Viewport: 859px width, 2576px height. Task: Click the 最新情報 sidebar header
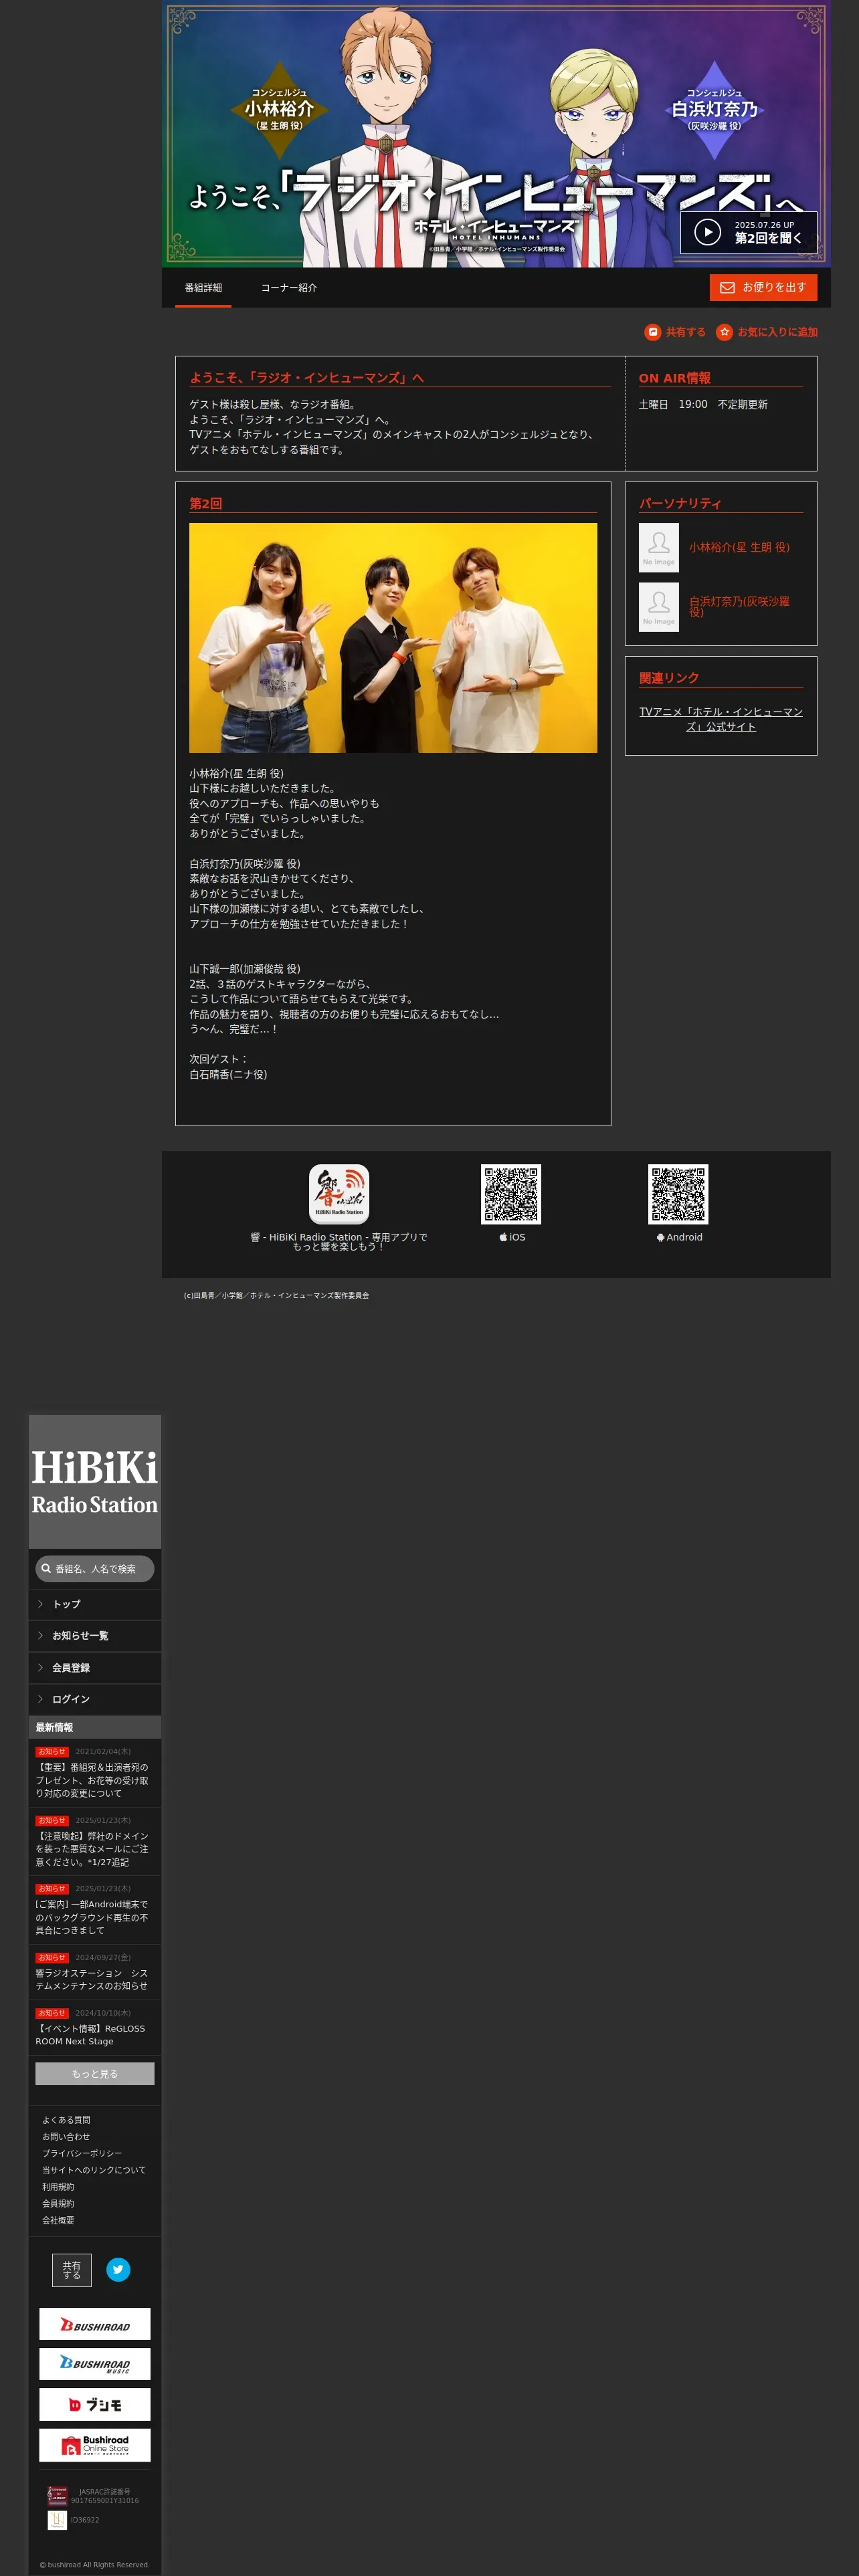[x=95, y=1728]
